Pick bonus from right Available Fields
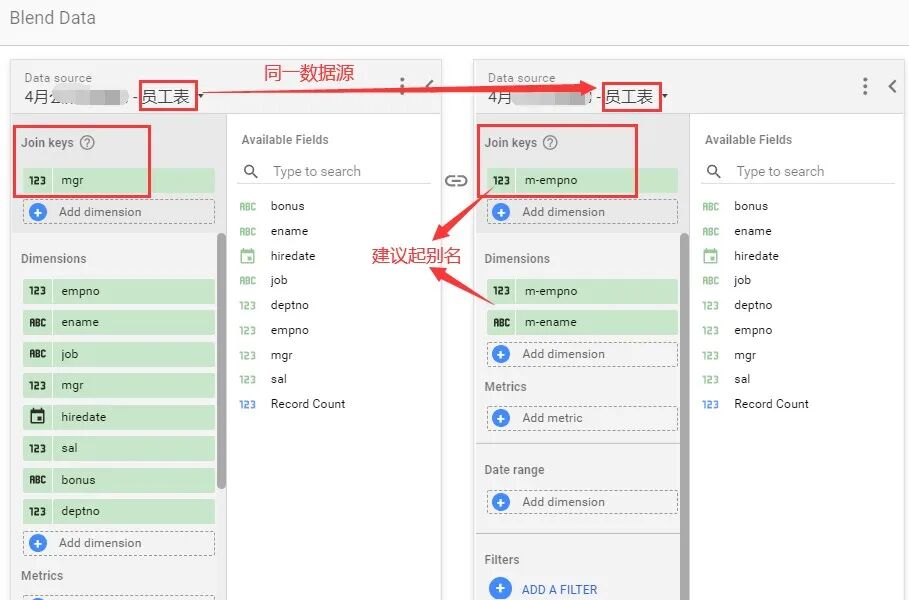909x600 pixels. click(x=751, y=206)
